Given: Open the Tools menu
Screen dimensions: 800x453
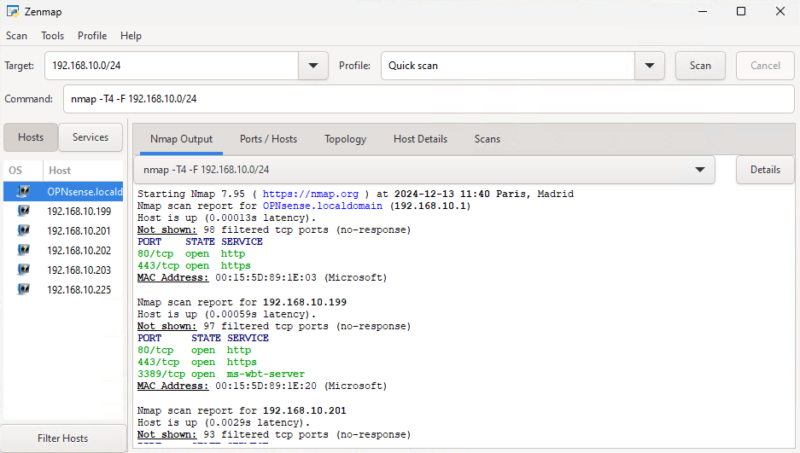Looking at the screenshot, I should point(52,36).
